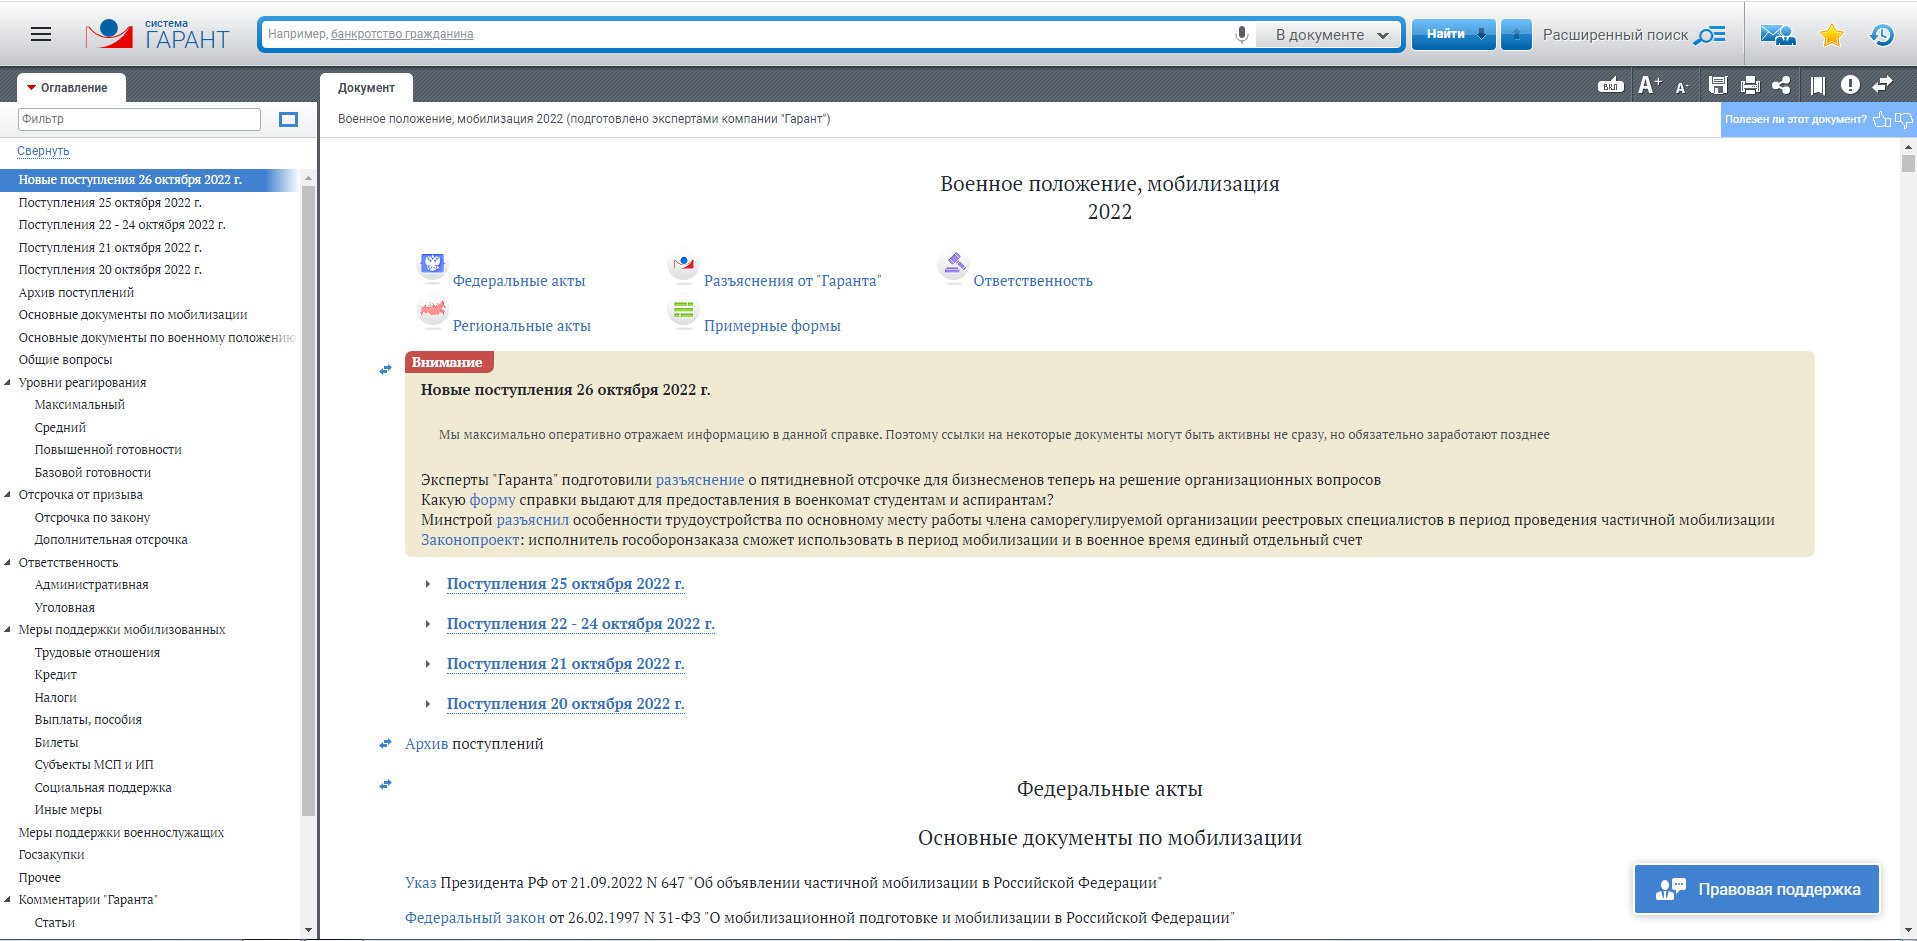Select Максимальный level in sidebar
This screenshot has width=1917, height=941.
80,405
